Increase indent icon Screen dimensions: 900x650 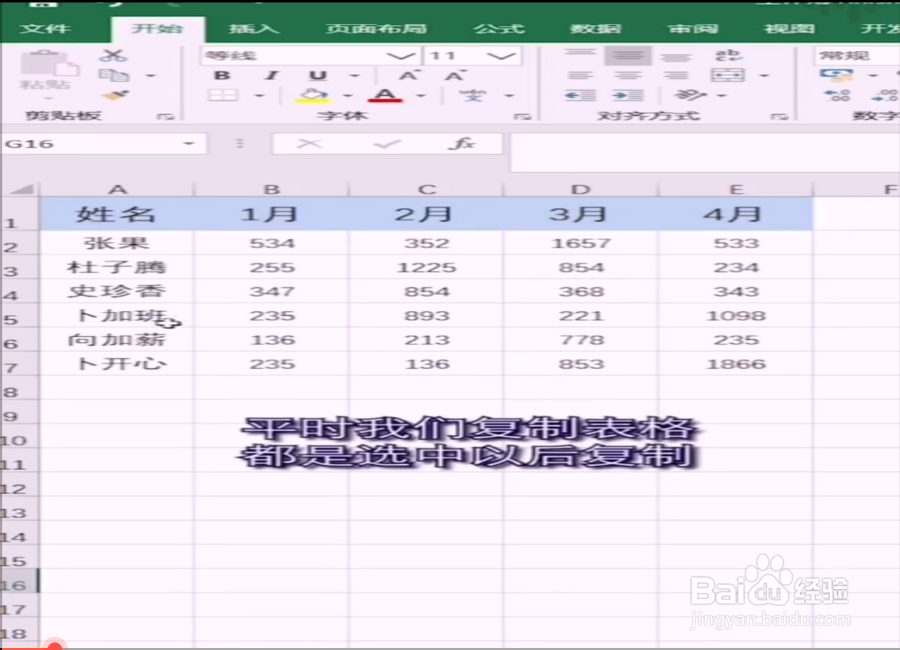click(628, 95)
